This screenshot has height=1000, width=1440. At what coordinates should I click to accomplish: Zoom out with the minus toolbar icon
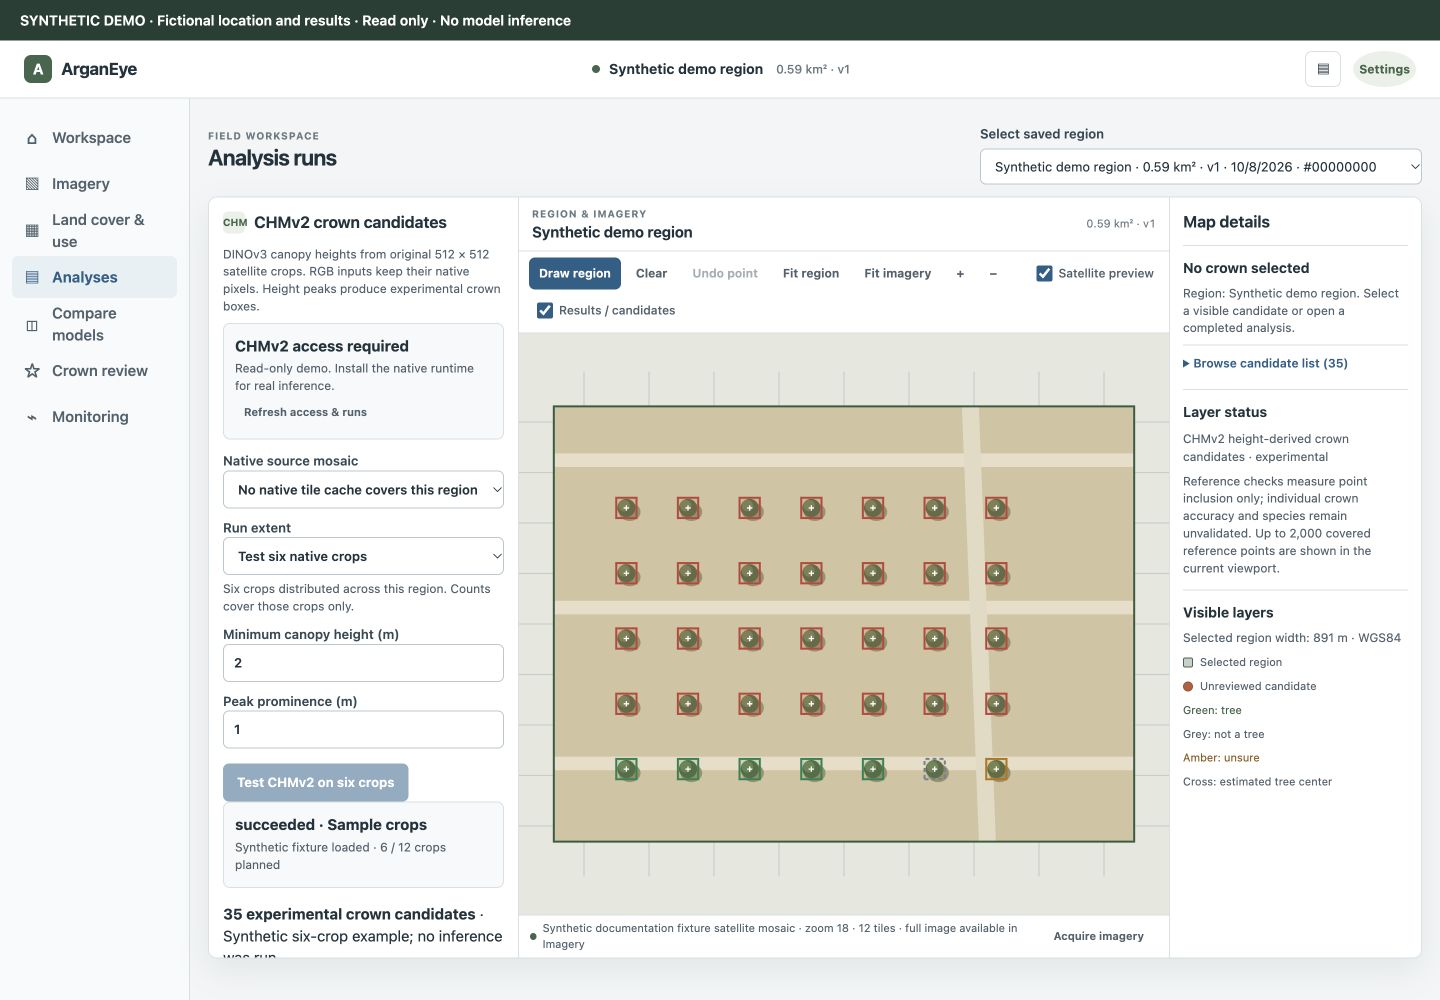(993, 273)
